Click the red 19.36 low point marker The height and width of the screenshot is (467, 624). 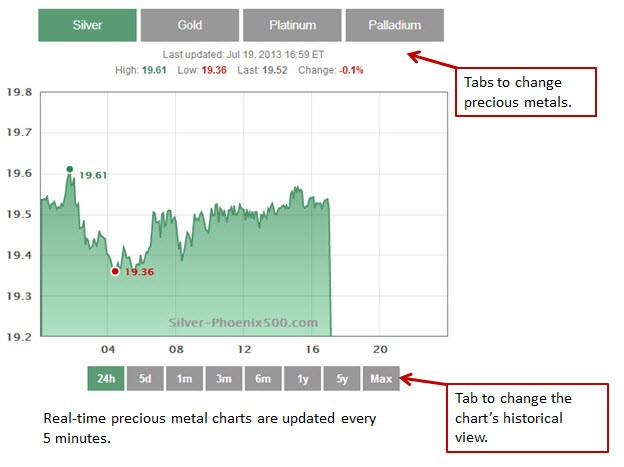(115, 271)
